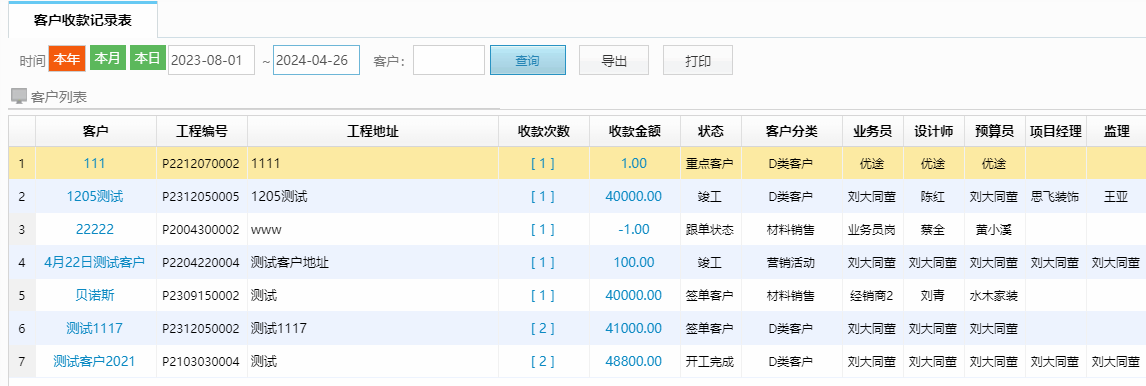The image size is (1146, 386).
Task: Select the 本月 time filter
Action: 108,59
